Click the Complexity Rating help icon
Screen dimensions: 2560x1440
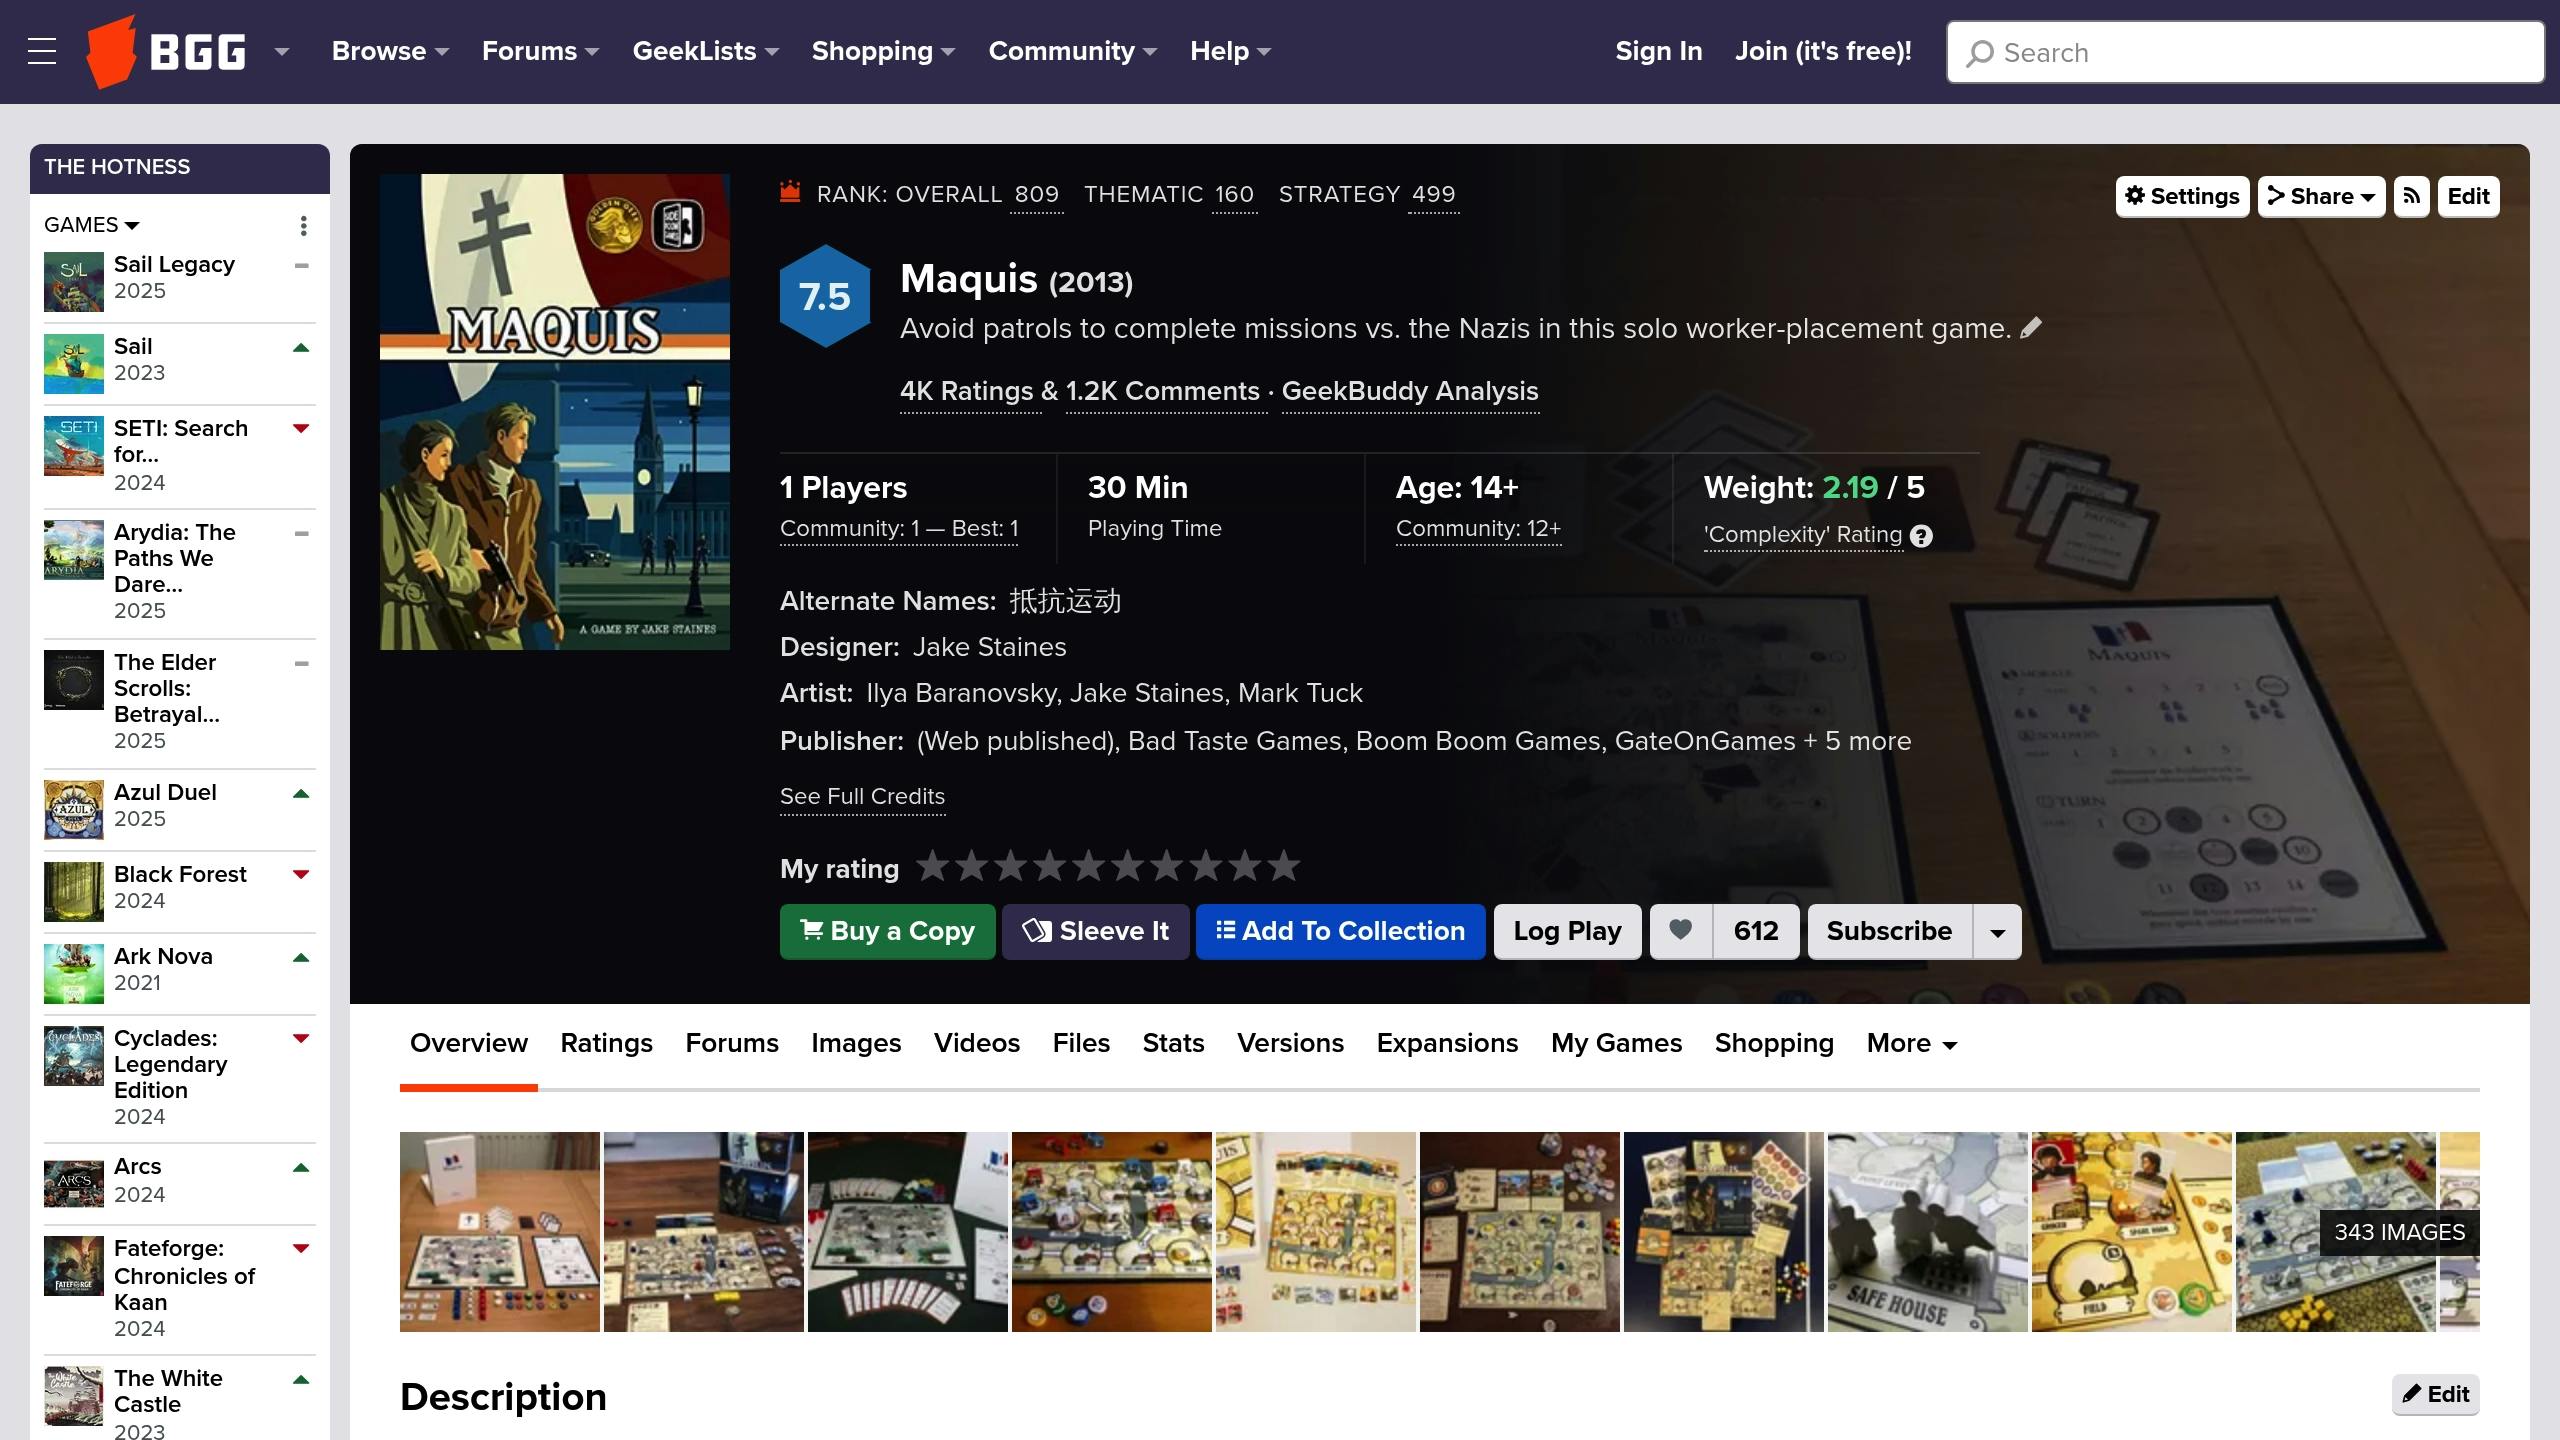[1921, 536]
